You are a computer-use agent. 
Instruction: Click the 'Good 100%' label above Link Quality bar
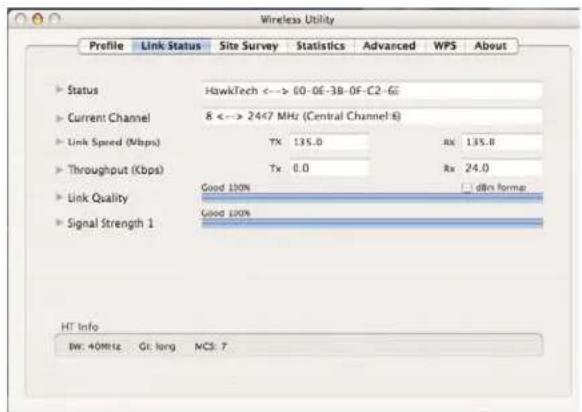(x=226, y=187)
